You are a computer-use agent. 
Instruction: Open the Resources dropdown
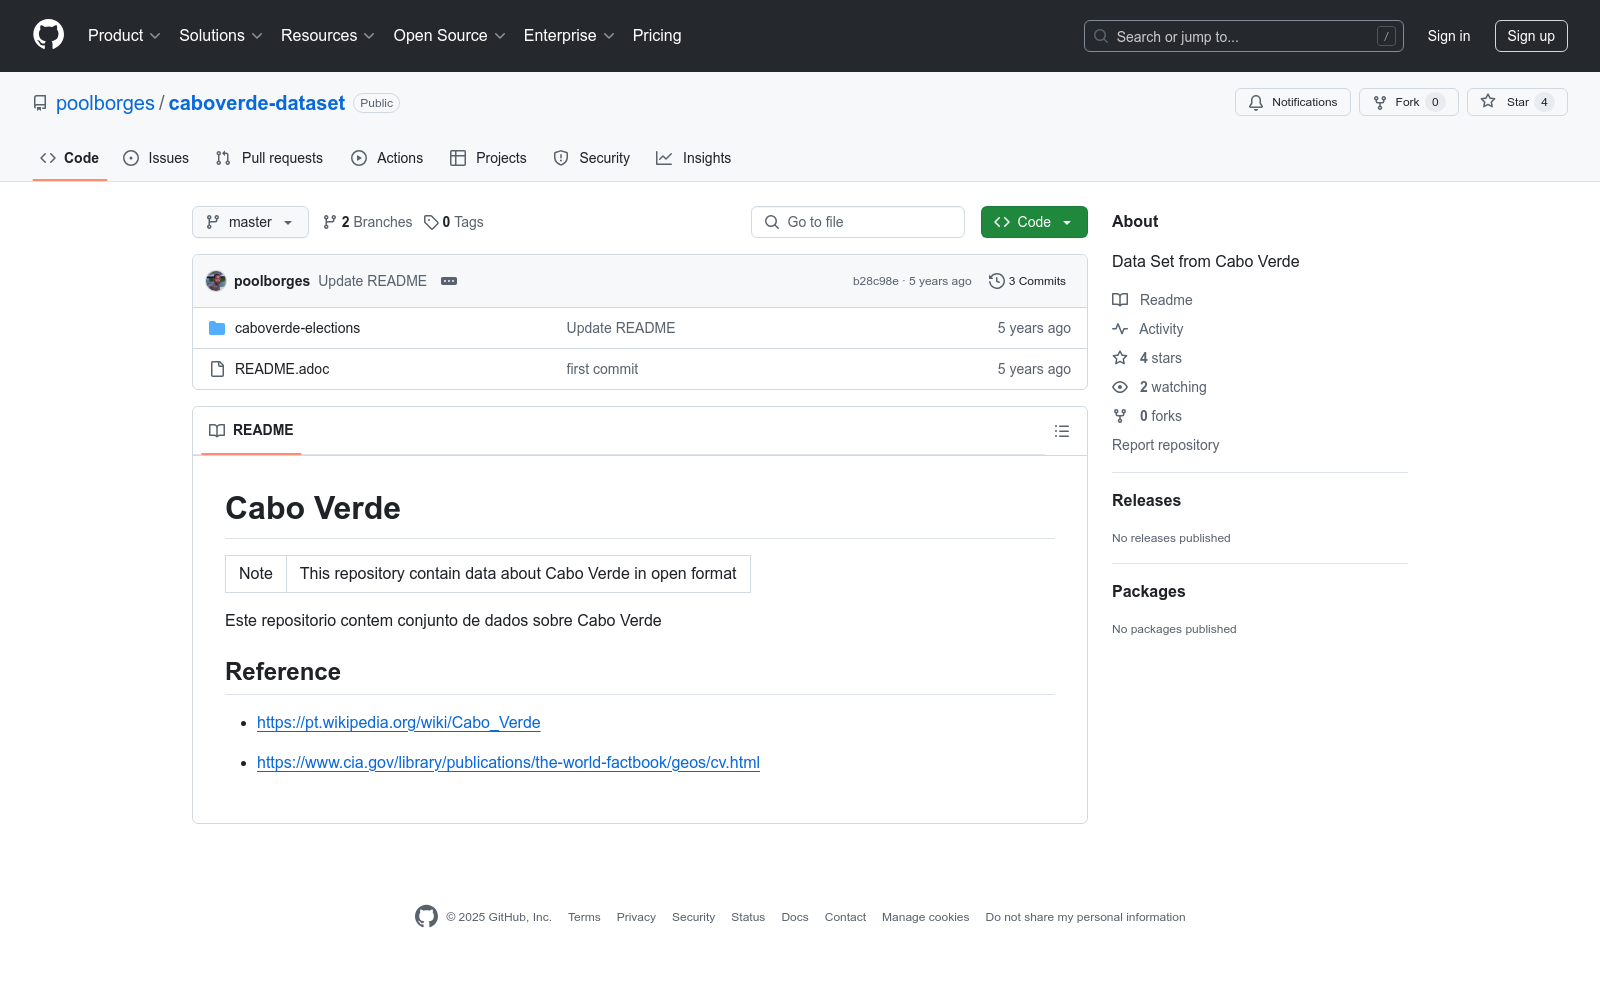tap(328, 36)
